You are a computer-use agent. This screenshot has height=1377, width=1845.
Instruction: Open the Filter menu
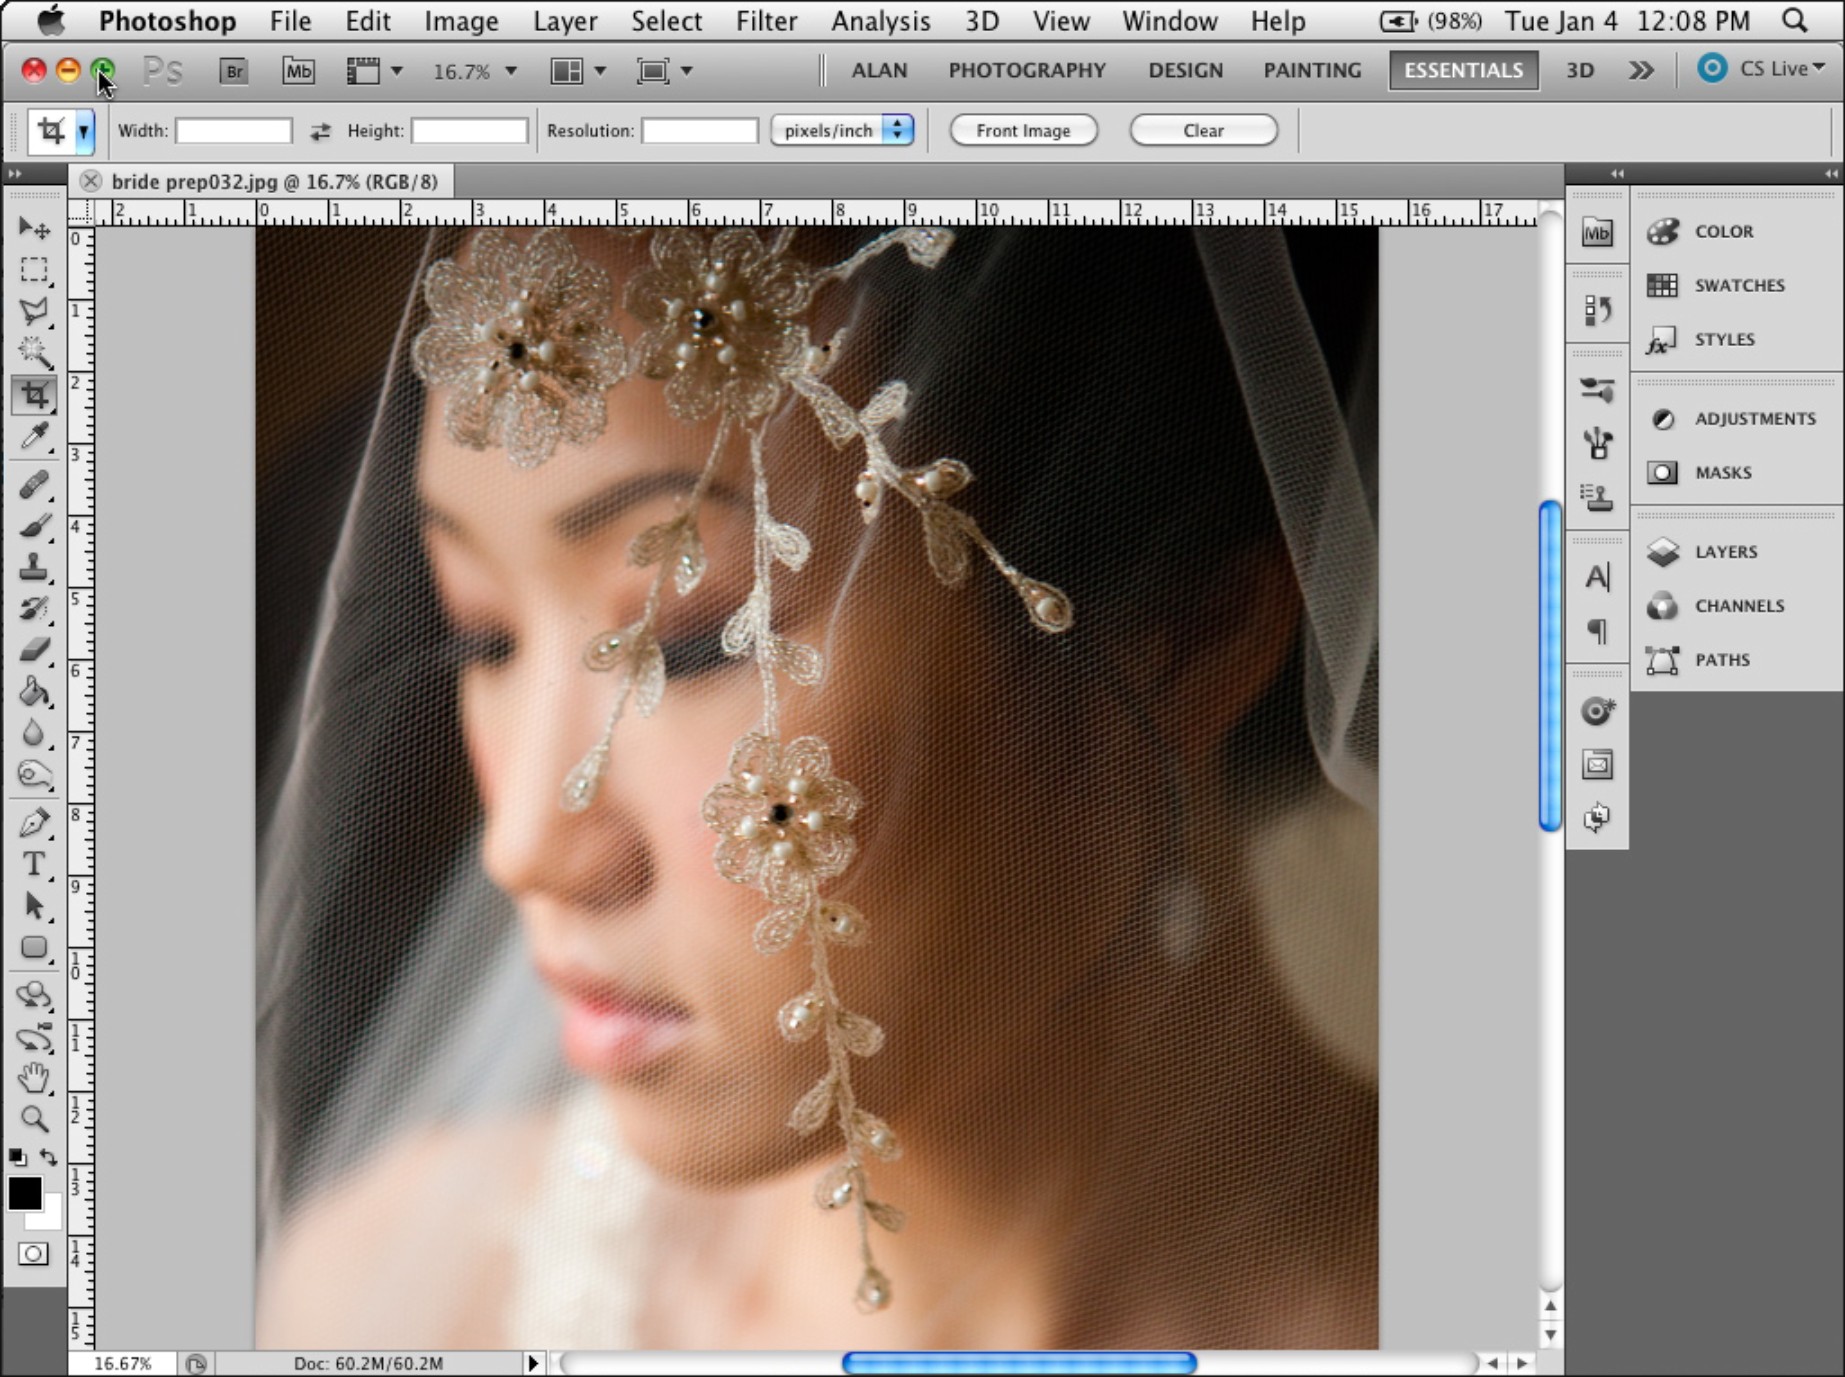766,21
